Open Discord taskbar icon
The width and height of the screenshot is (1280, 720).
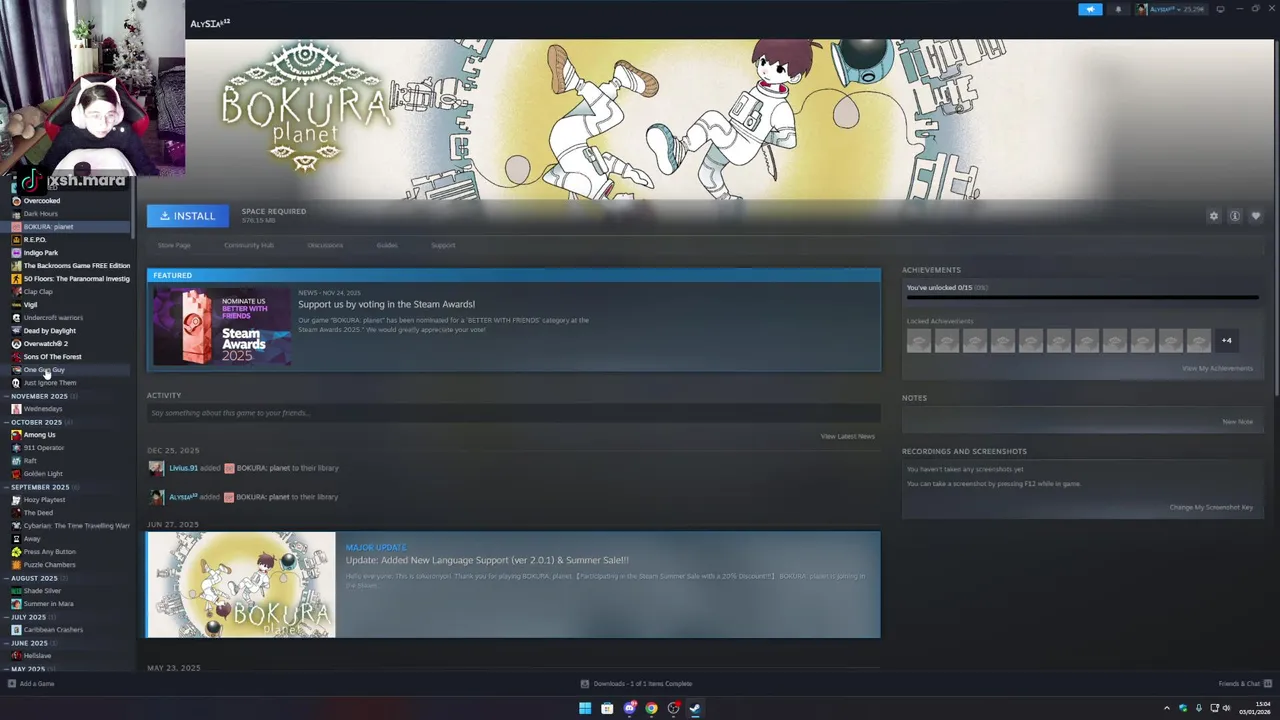coord(630,708)
